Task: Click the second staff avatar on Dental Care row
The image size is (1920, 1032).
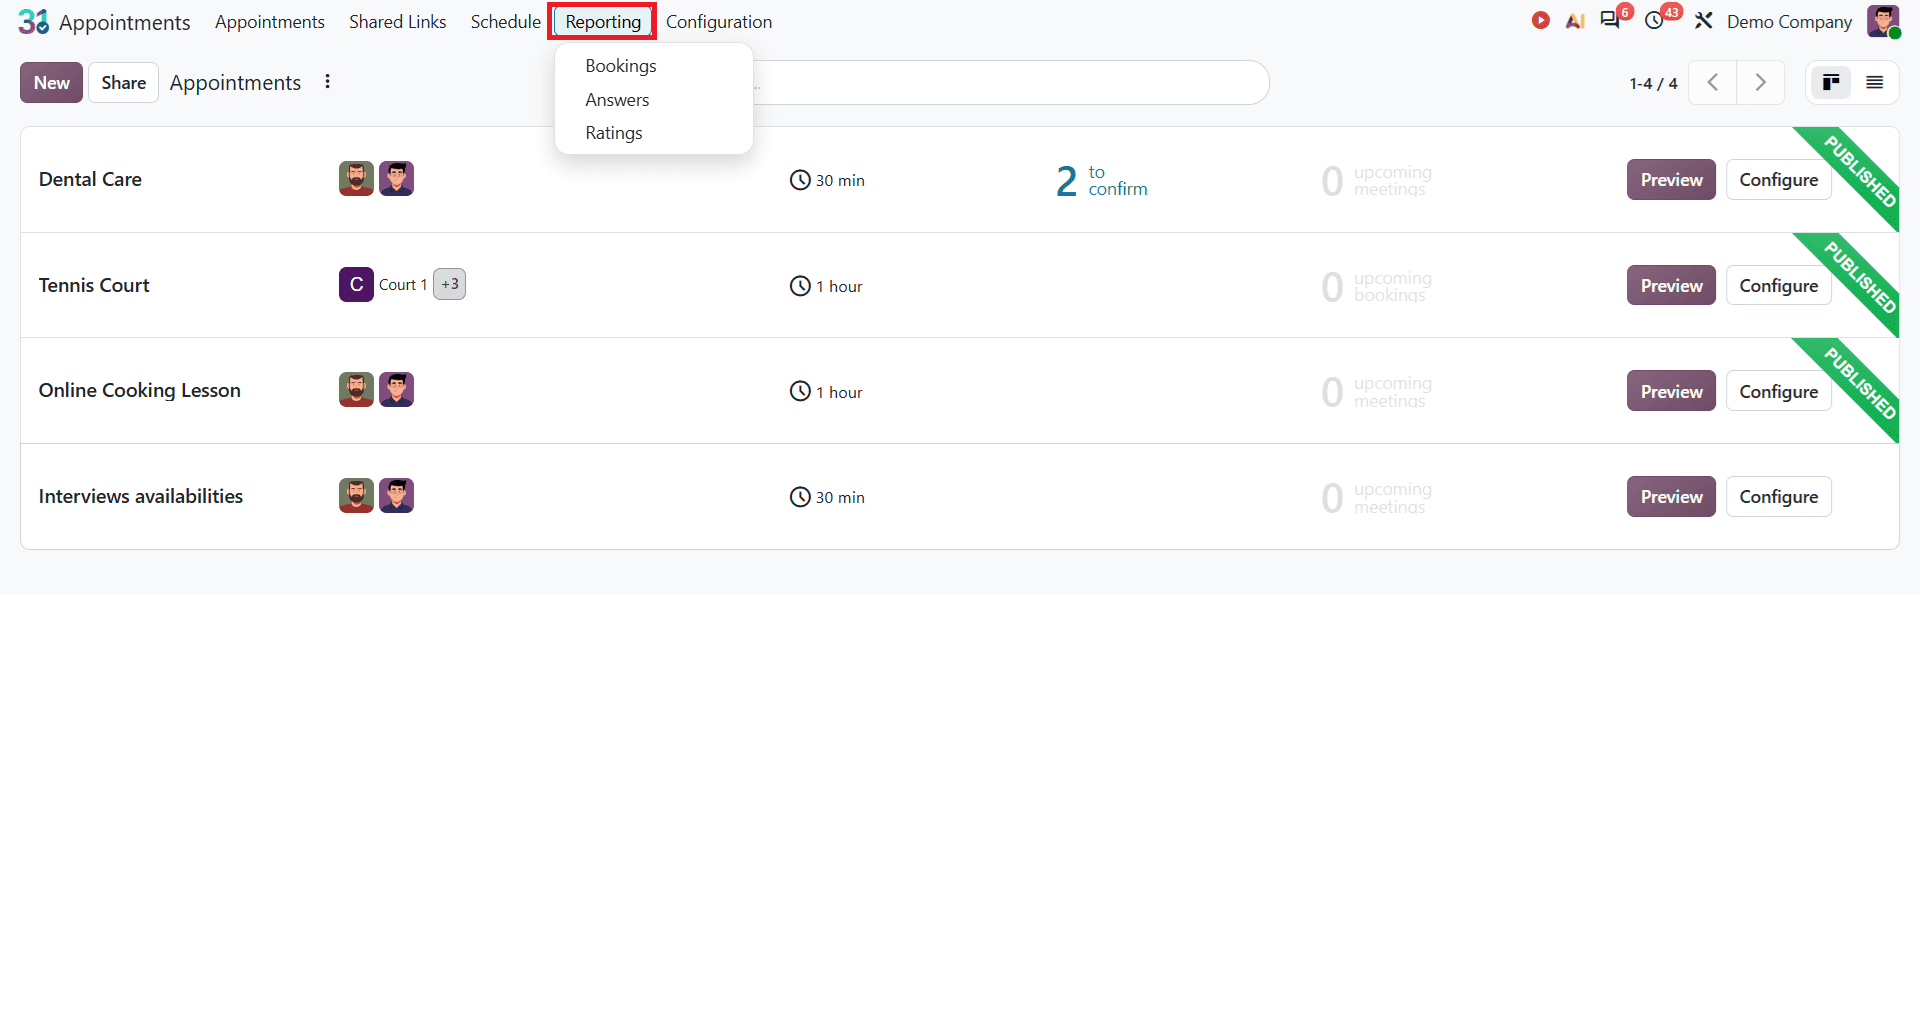Action: click(396, 179)
